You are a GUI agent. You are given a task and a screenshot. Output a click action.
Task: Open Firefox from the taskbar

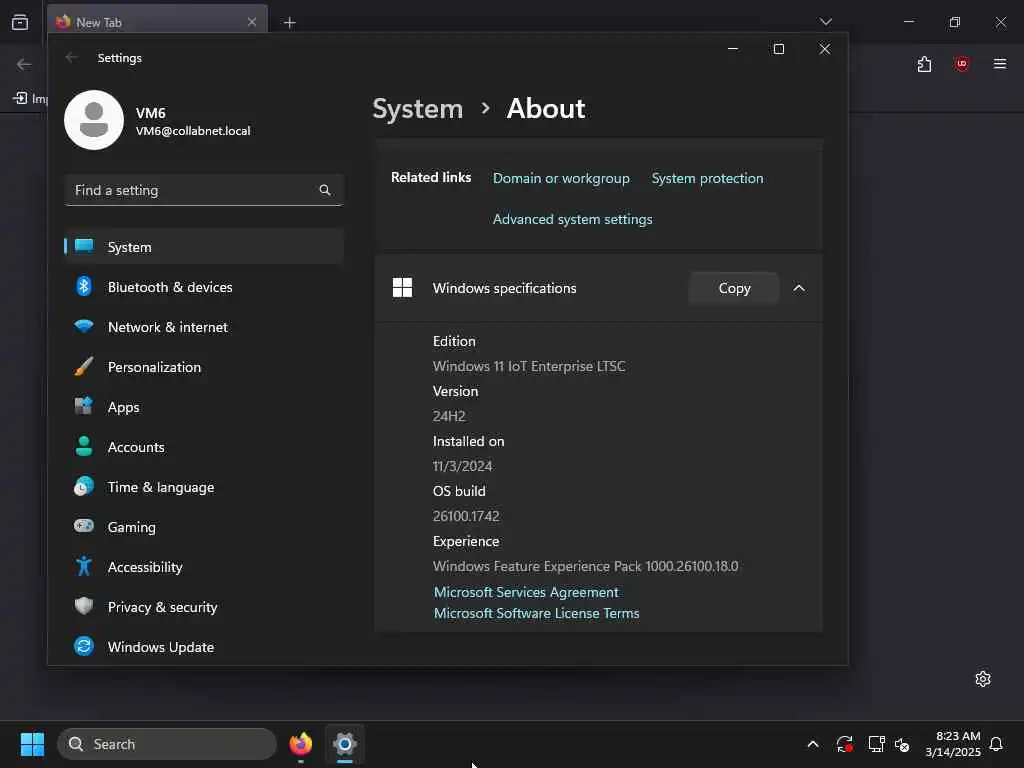point(300,744)
